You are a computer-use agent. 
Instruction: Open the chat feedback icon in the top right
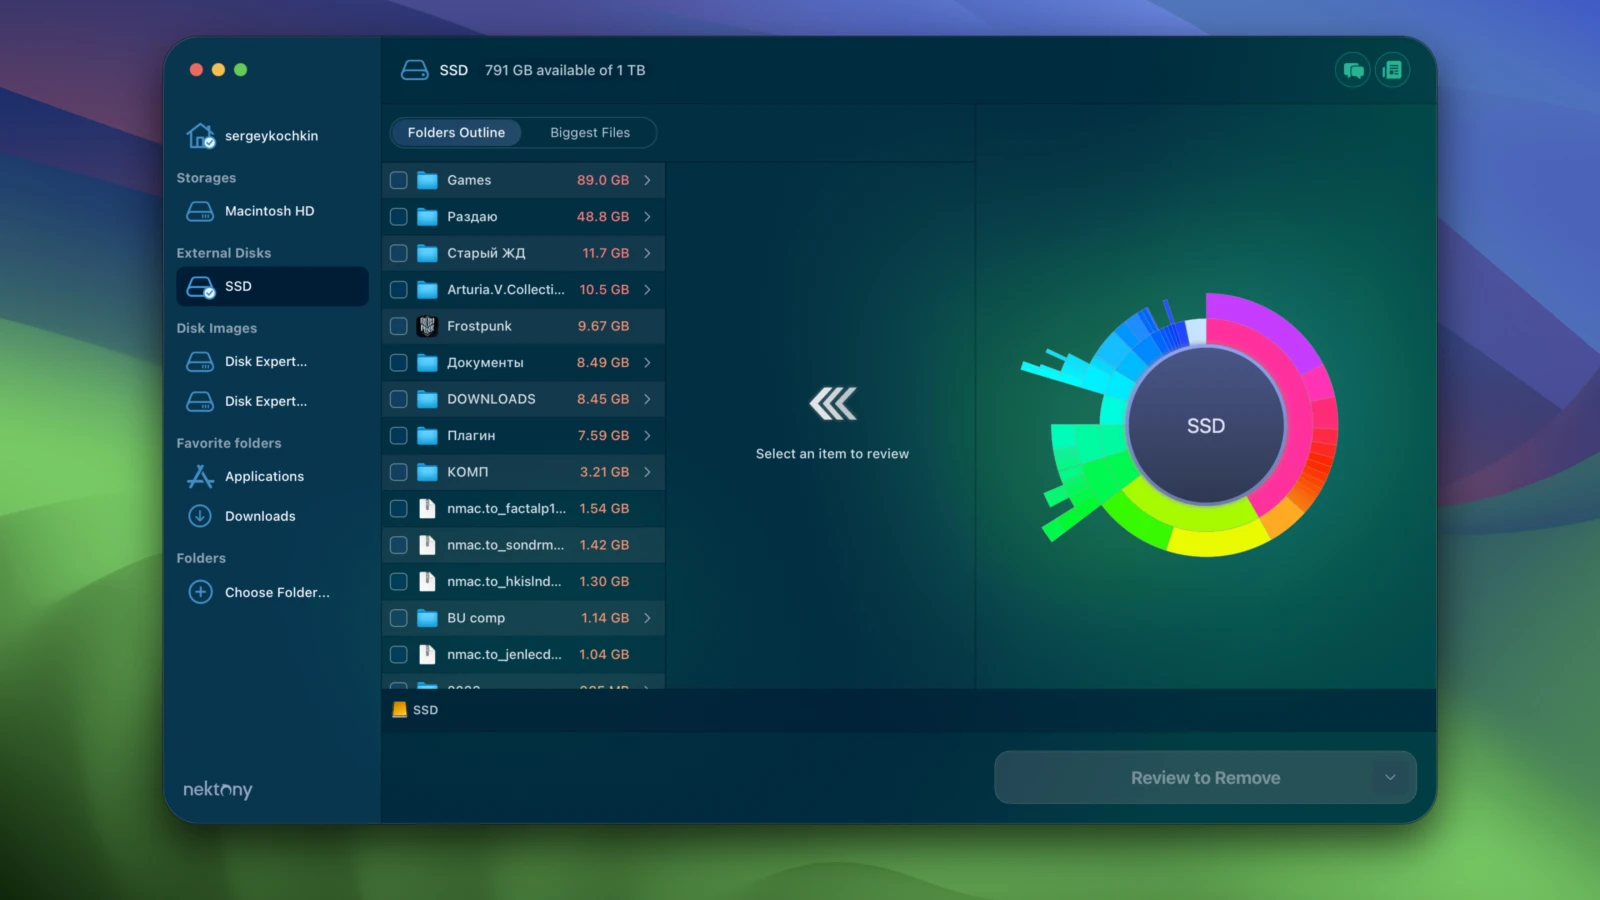point(1353,70)
